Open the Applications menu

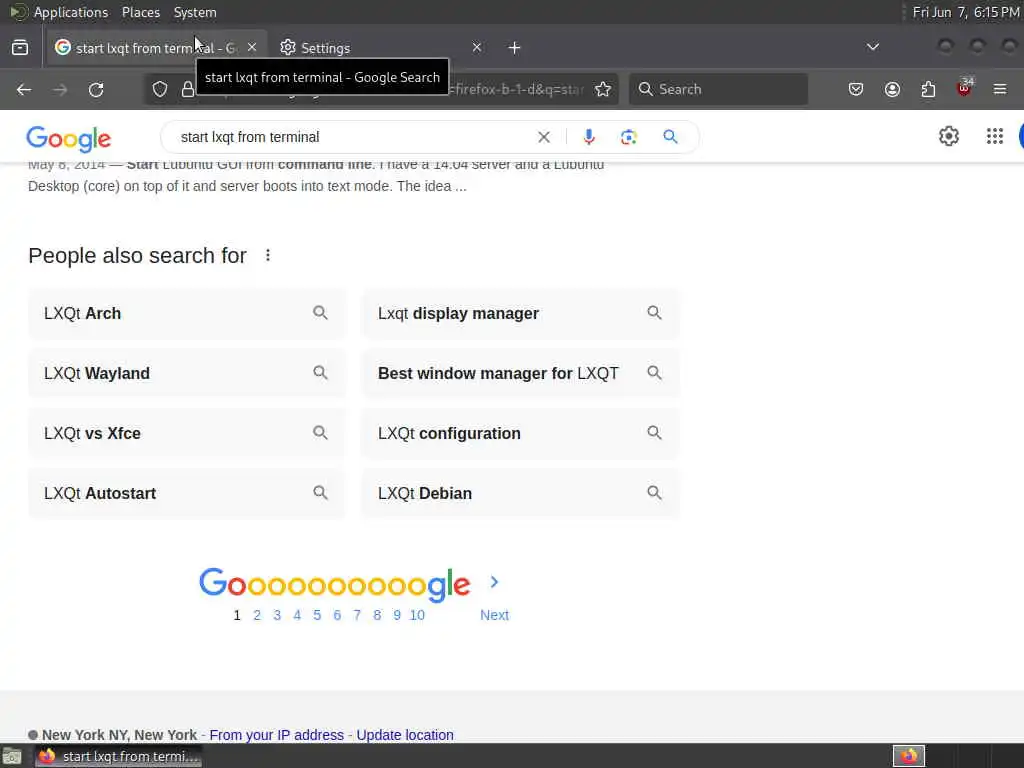pyautogui.click(x=71, y=12)
